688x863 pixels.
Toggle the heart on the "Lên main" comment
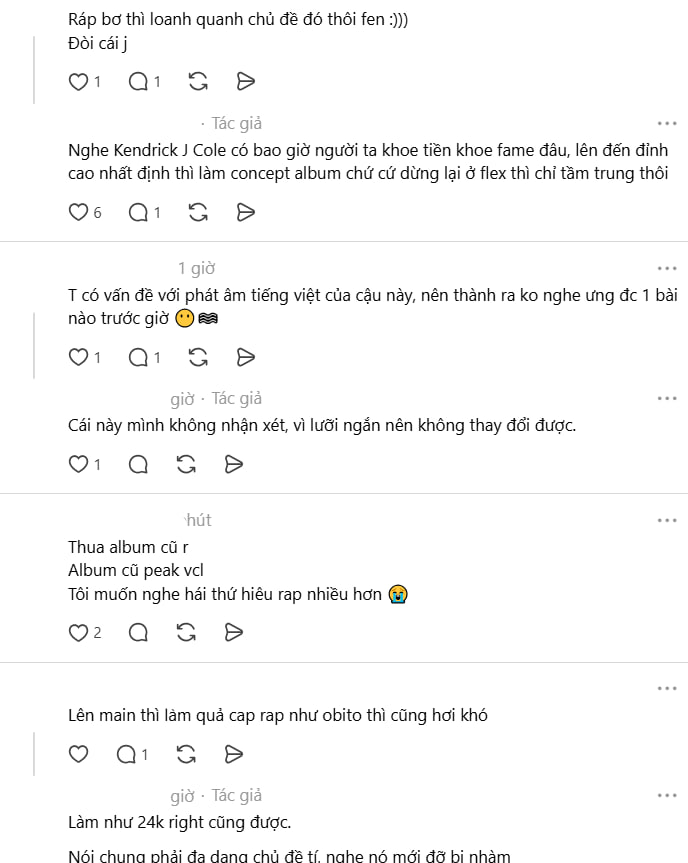point(78,754)
